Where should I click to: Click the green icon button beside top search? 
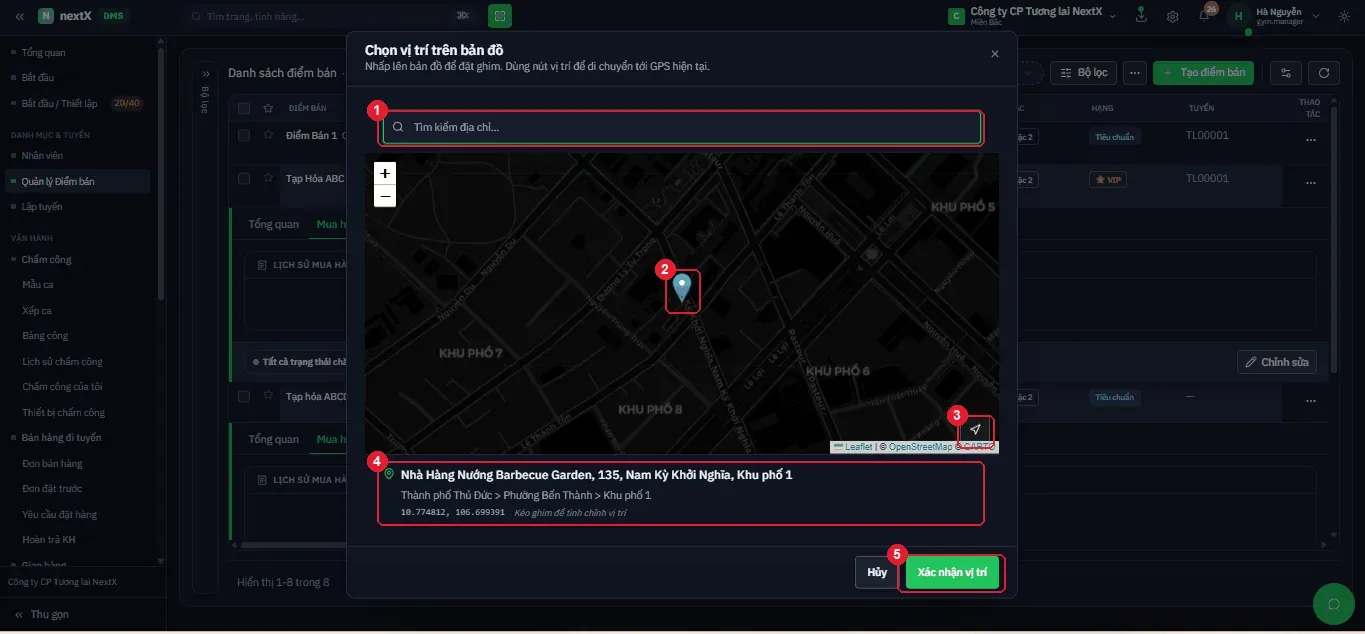(x=500, y=16)
